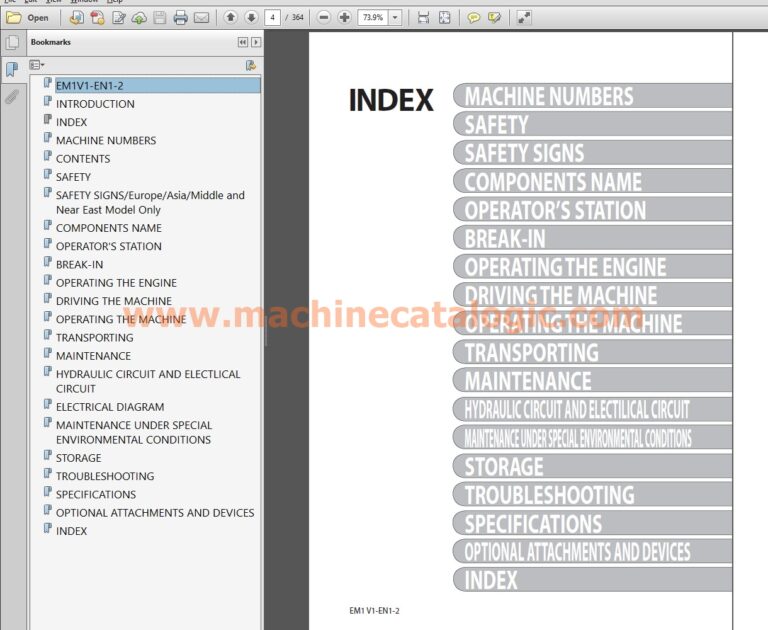Open the SPECIFICATIONS bookmark
The width and height of the screenshot is (768, 630).
coord(96,495)
